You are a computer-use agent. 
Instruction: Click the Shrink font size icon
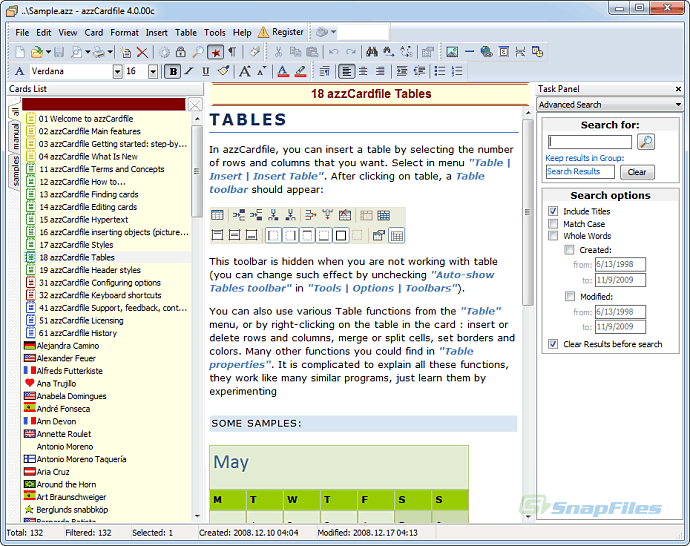[x=262, y=71]
